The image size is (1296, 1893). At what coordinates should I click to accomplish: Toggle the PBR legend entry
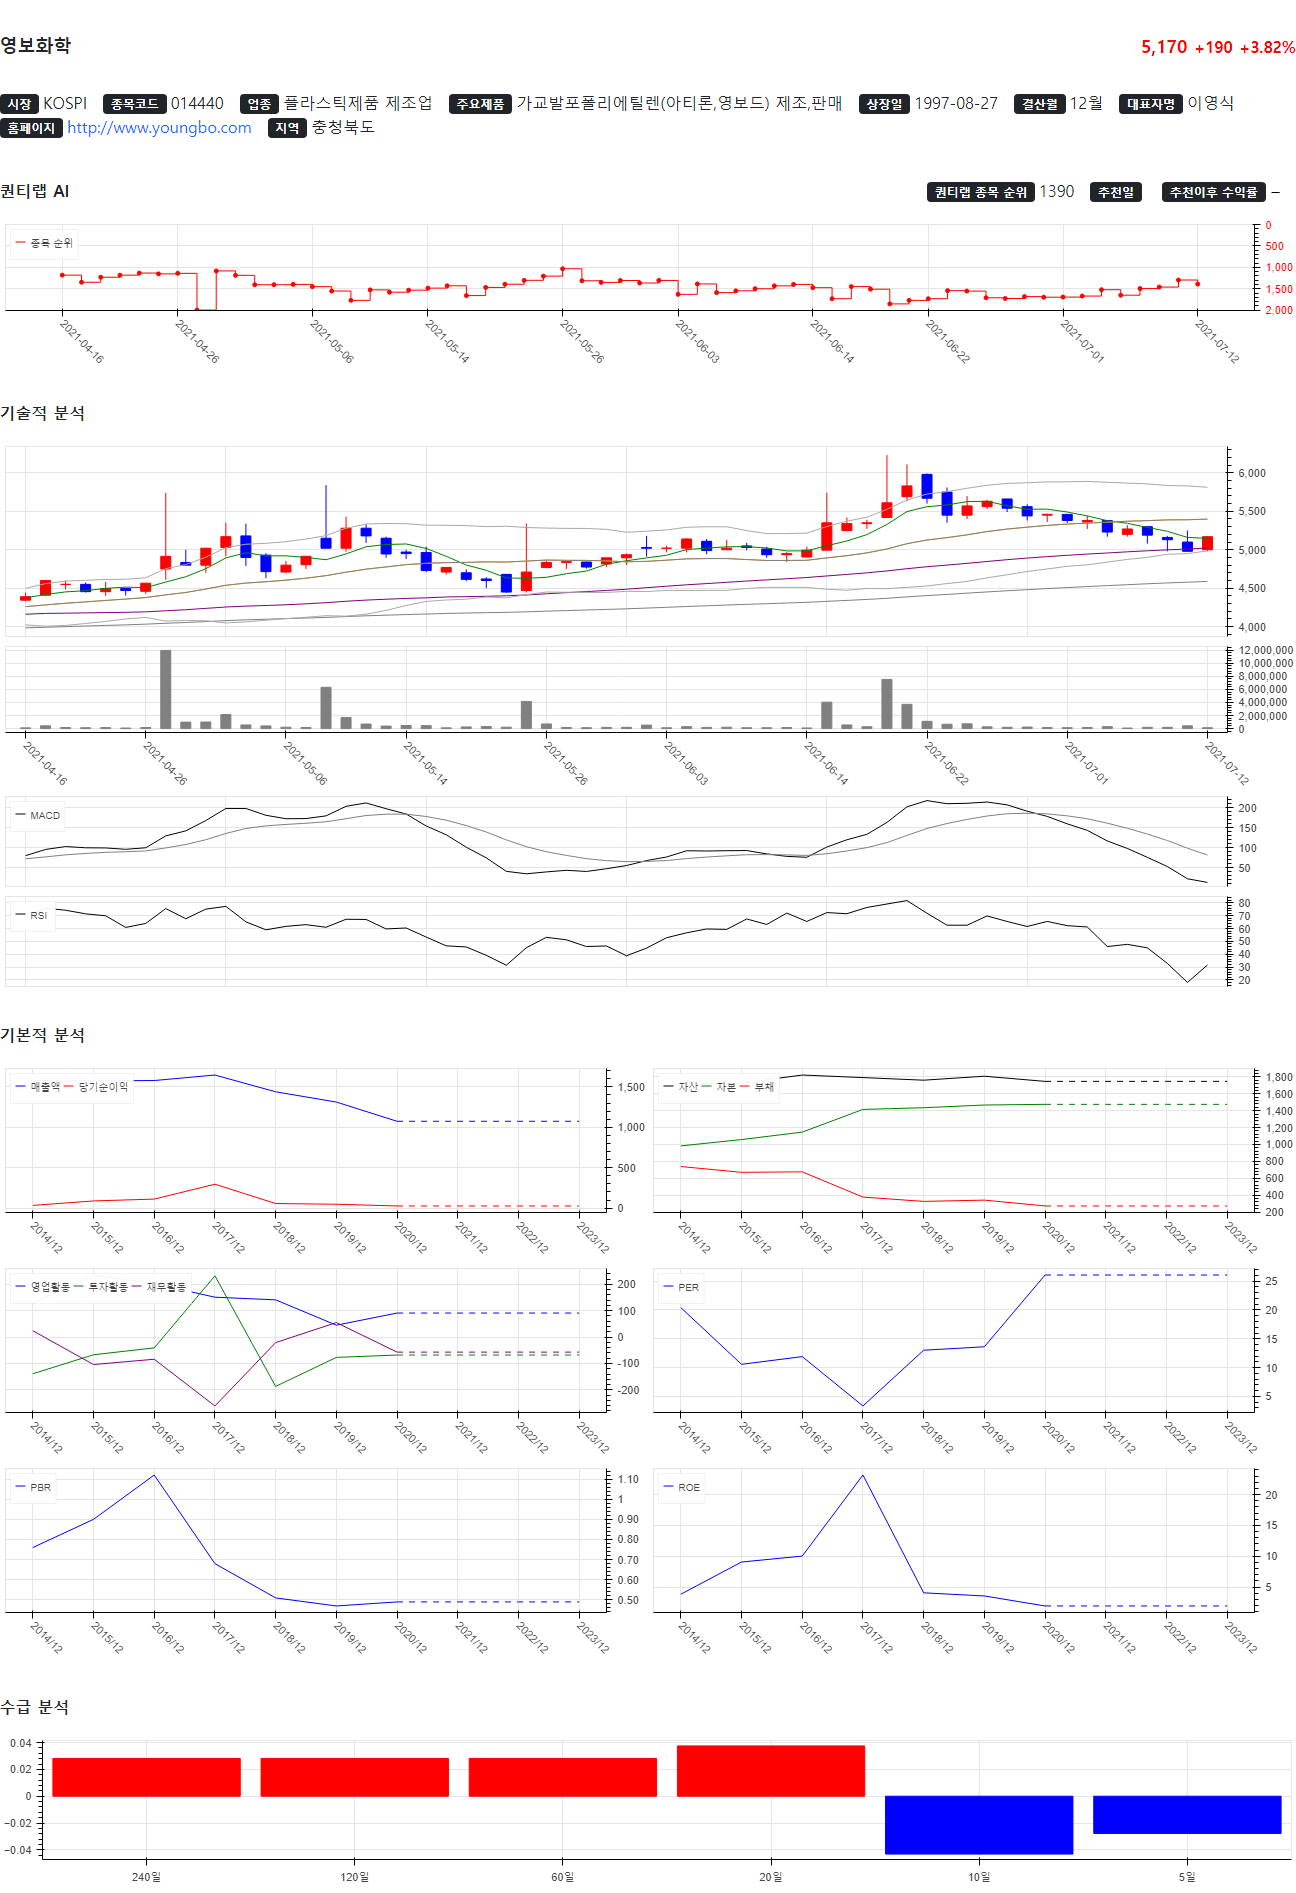click(33, 1487)
